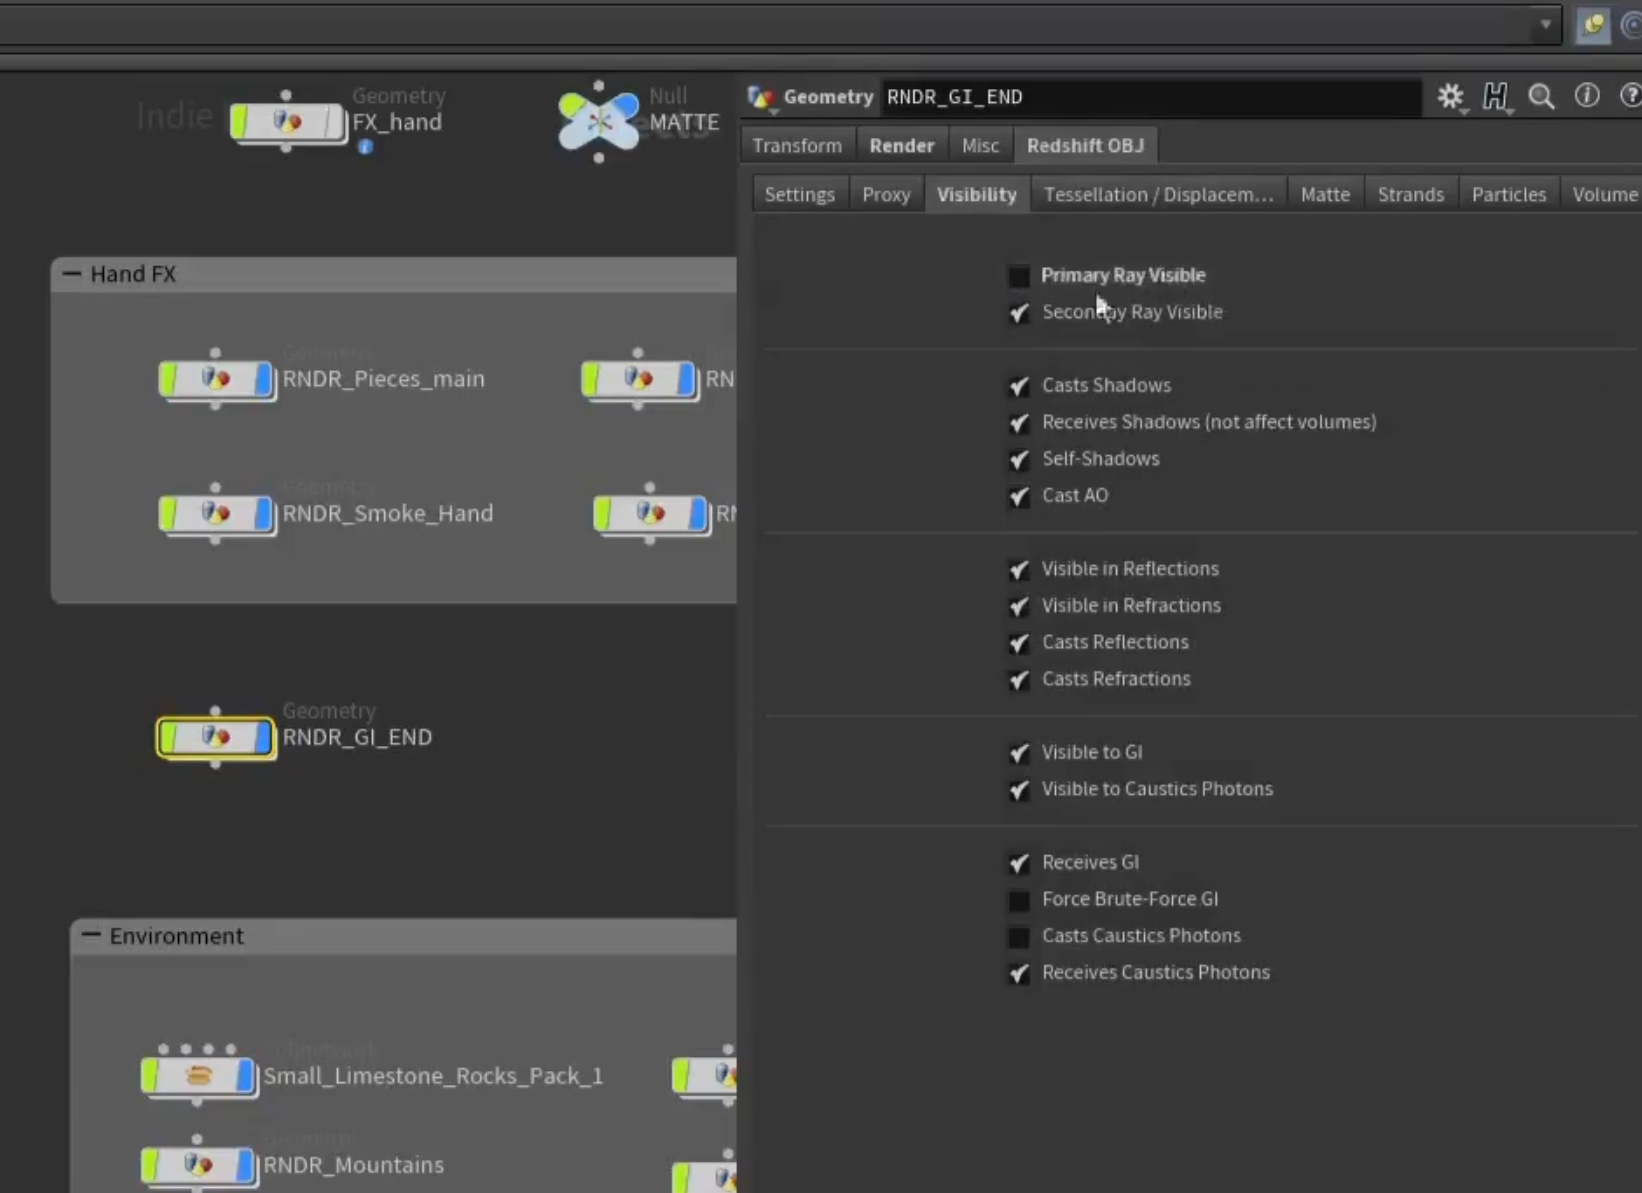Uncheck Casts Shadows option

coord(1018,386)
